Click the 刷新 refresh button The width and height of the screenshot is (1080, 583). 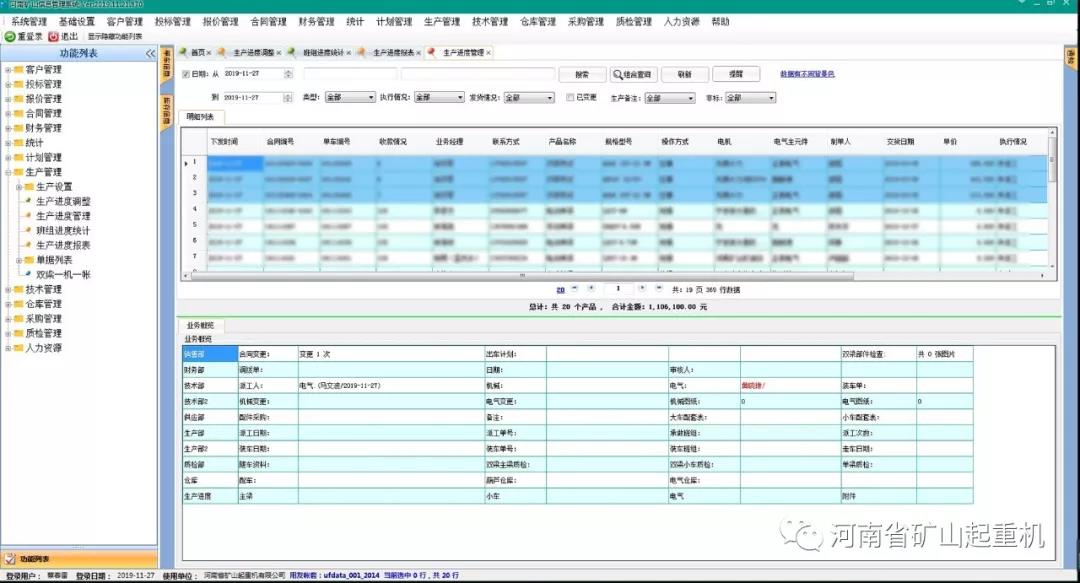(x=685, y=75)
